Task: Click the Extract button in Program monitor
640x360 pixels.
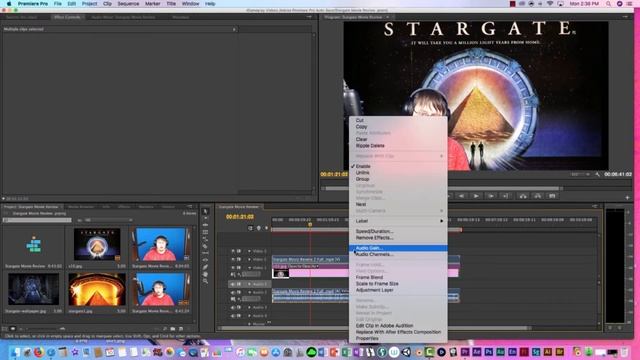Action: click(538, 196)
